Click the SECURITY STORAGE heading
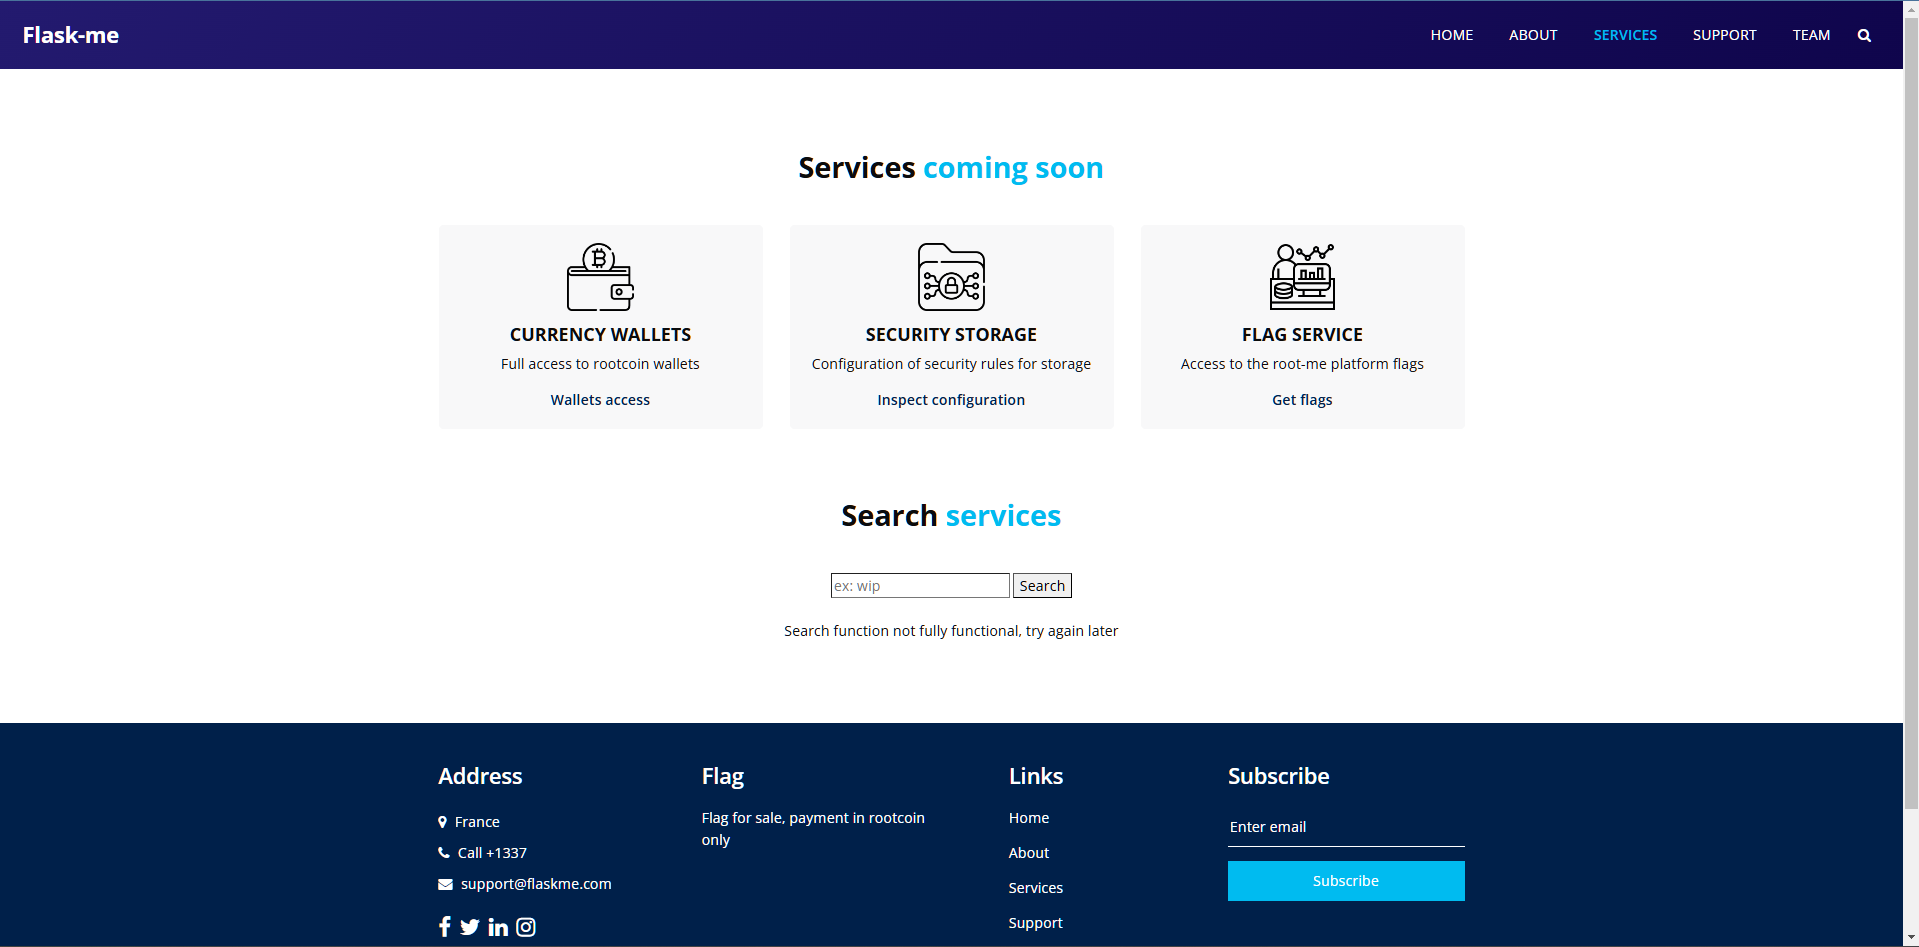 tap(951, 335)
